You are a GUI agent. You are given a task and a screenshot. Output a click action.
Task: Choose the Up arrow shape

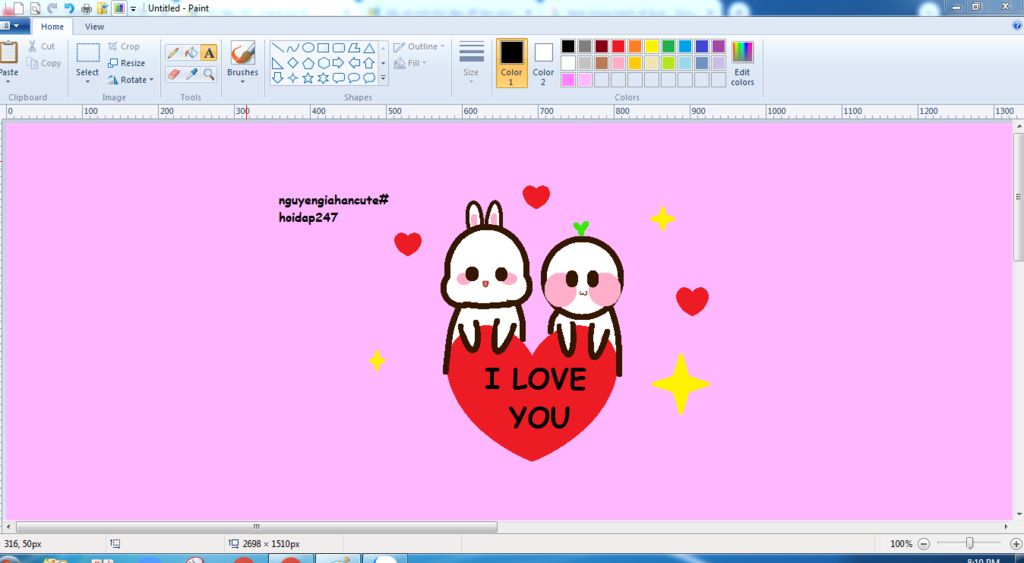(x=369, y=63)
